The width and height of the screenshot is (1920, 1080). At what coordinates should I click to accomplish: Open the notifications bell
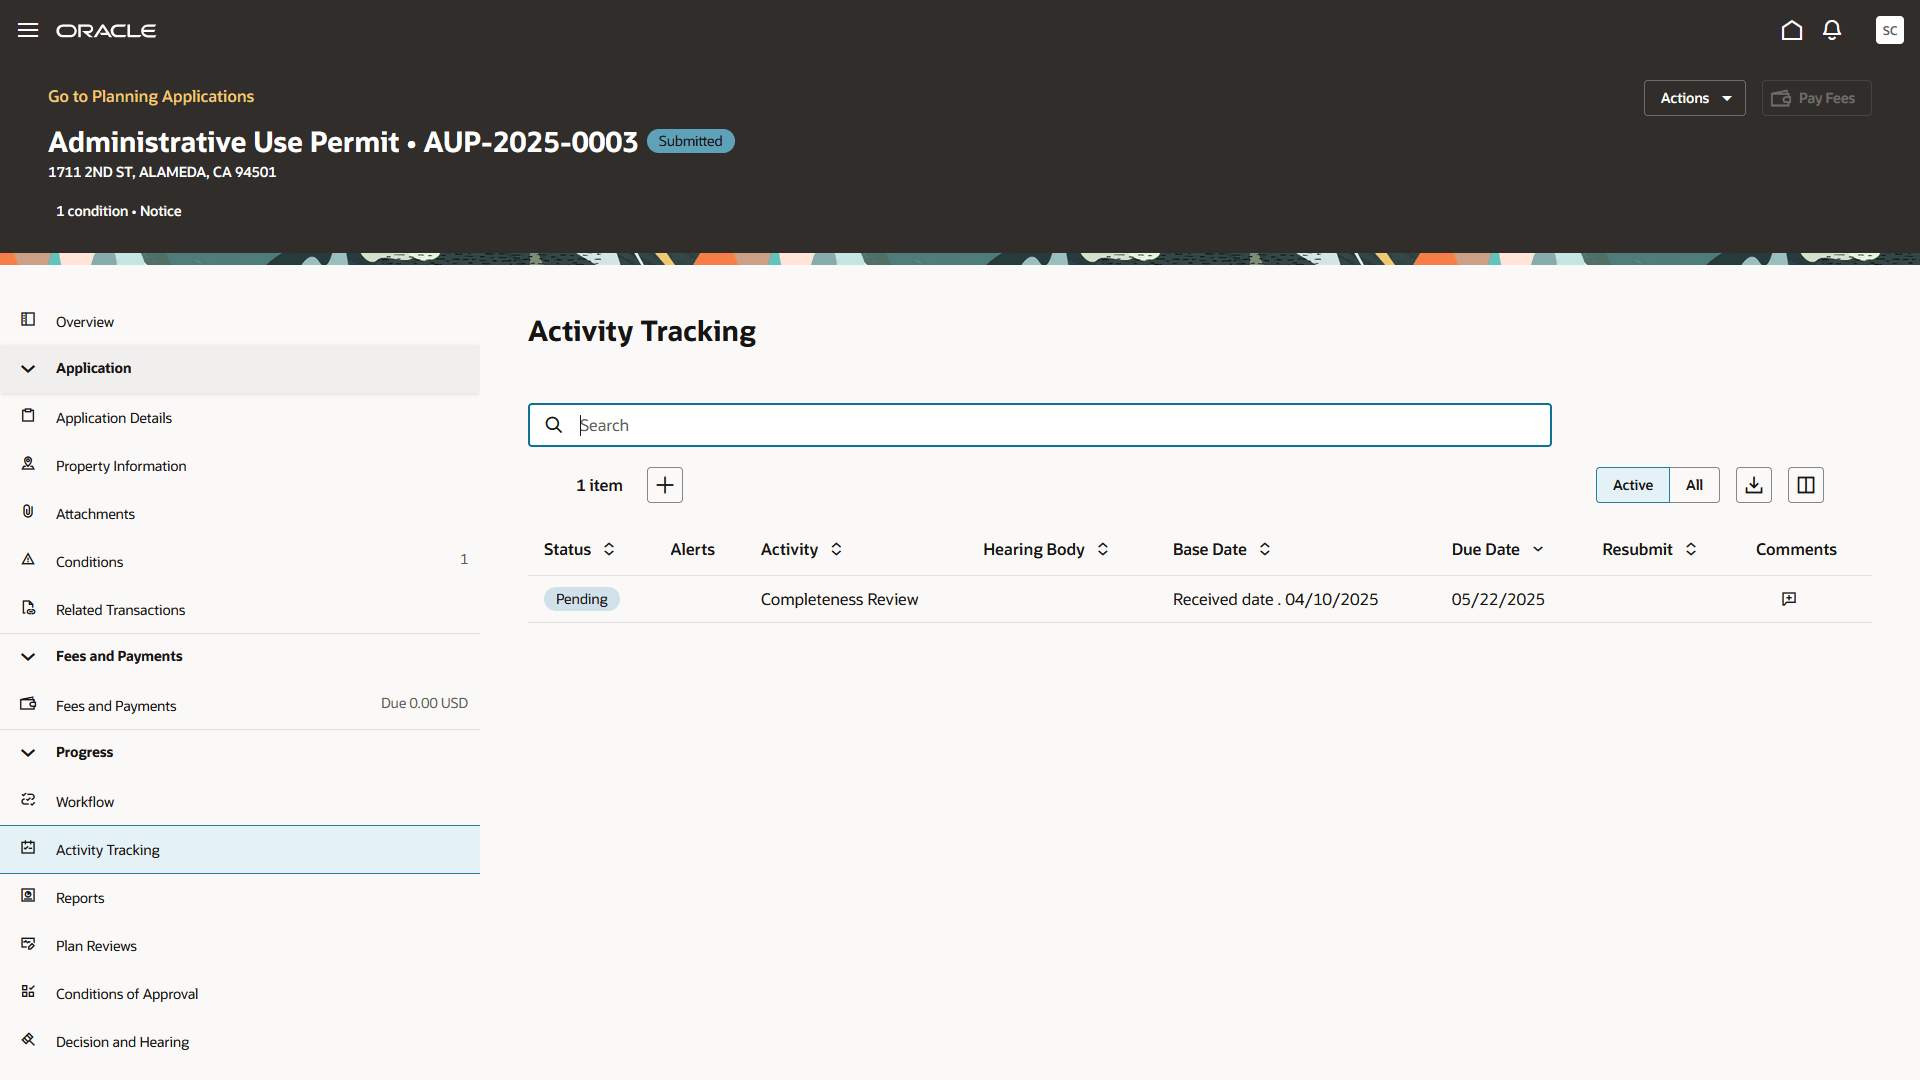(1831, 30)
